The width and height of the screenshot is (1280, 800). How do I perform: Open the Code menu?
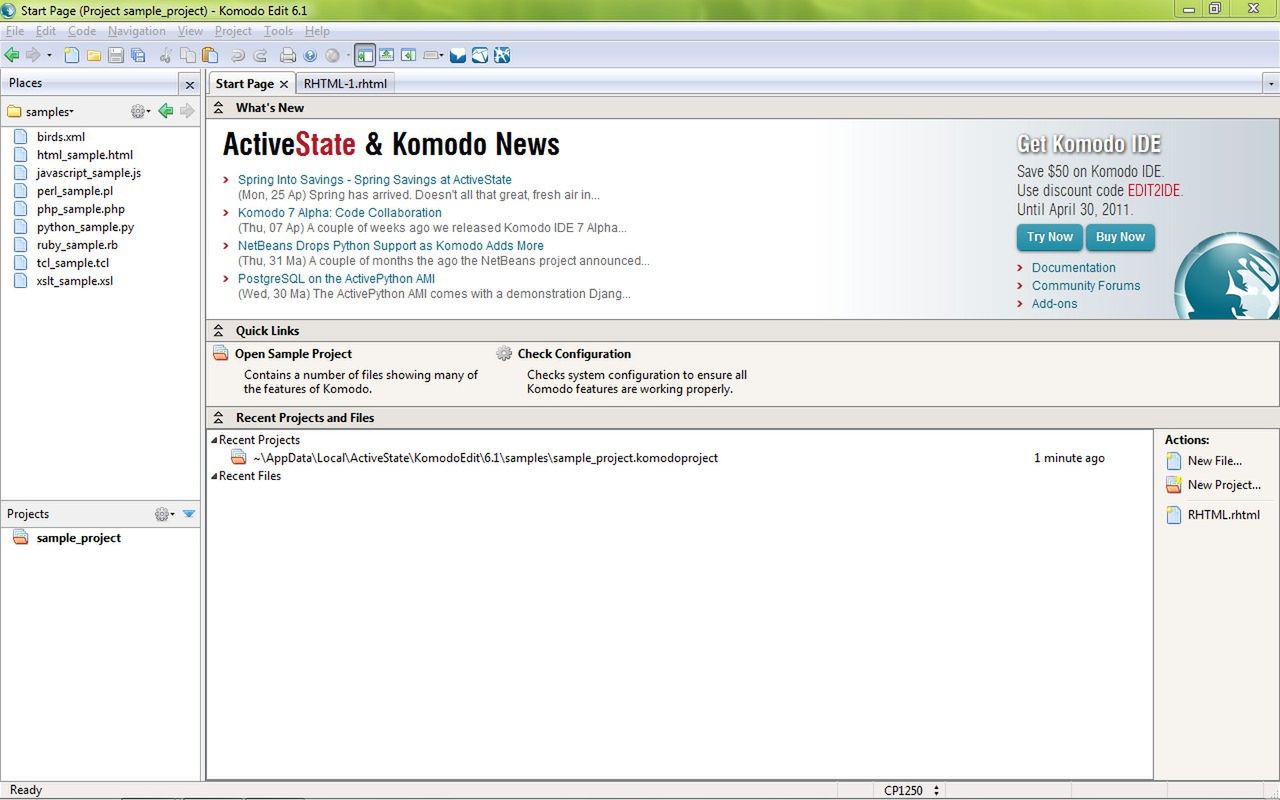click(x=82, y=31)
